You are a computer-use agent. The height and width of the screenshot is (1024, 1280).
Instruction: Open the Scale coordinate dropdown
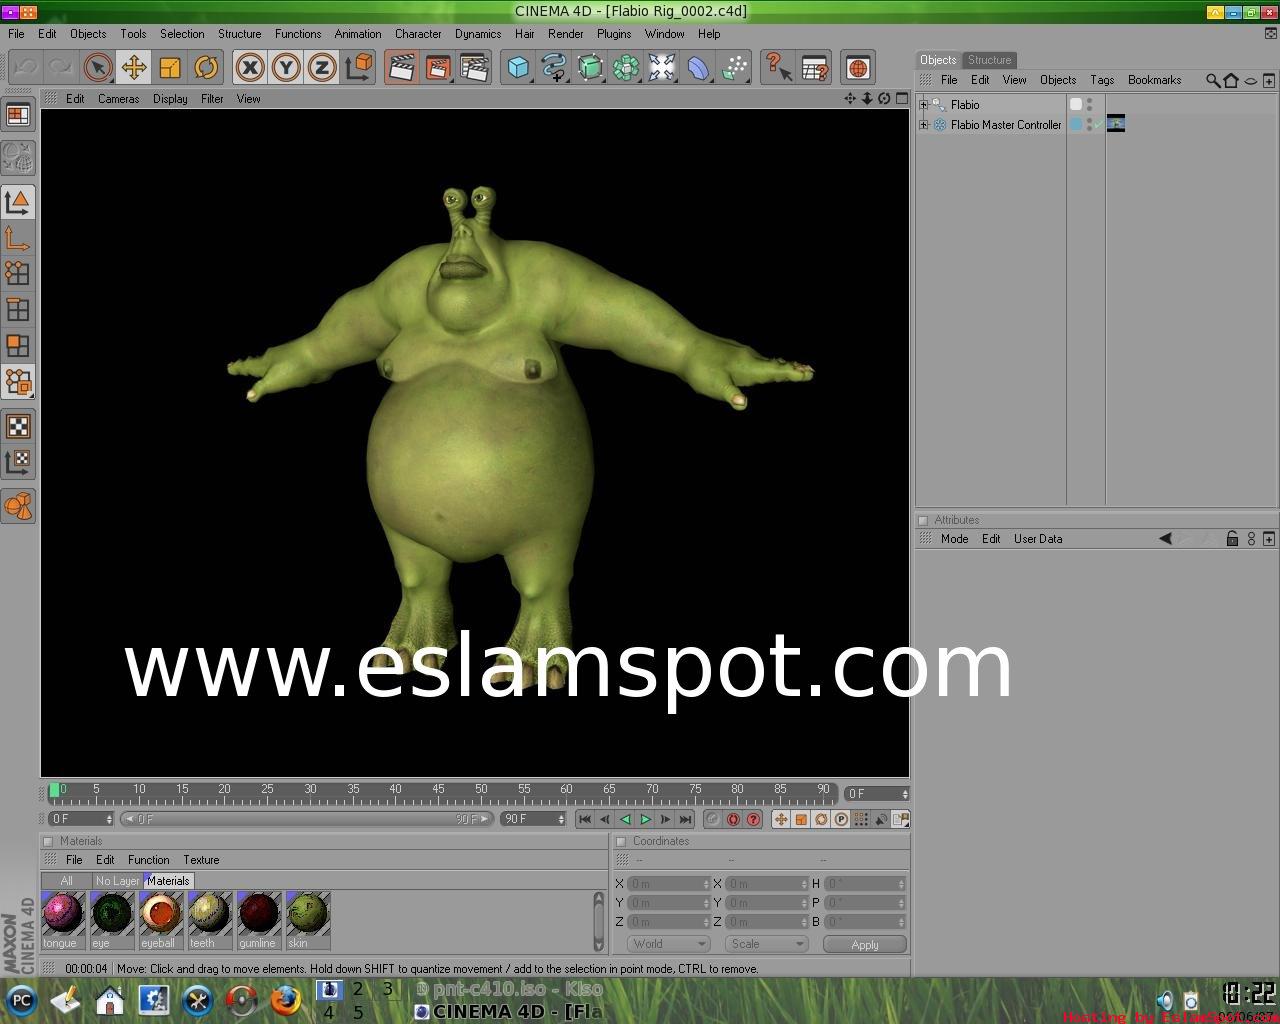(x=766, y=944)
